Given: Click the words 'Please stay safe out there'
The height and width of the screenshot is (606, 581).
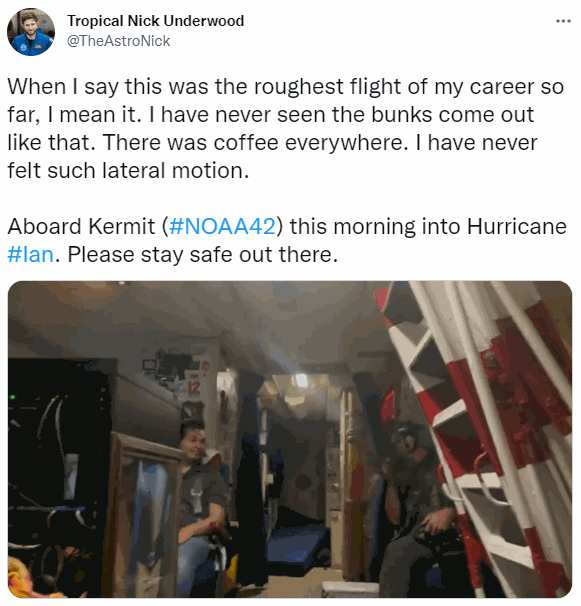Looking at the screenshot, I should coord(203,254).
